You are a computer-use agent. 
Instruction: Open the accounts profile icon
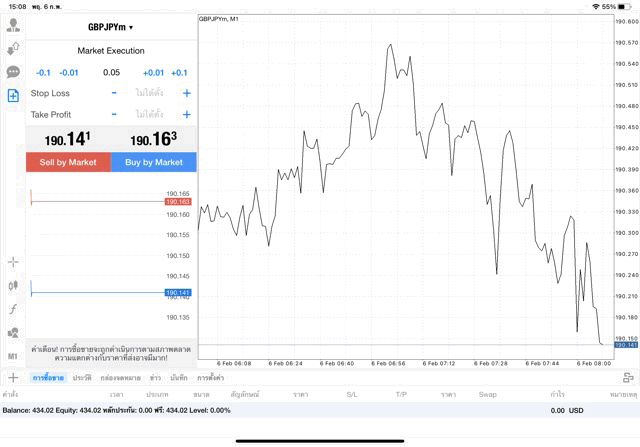[13, 26]
